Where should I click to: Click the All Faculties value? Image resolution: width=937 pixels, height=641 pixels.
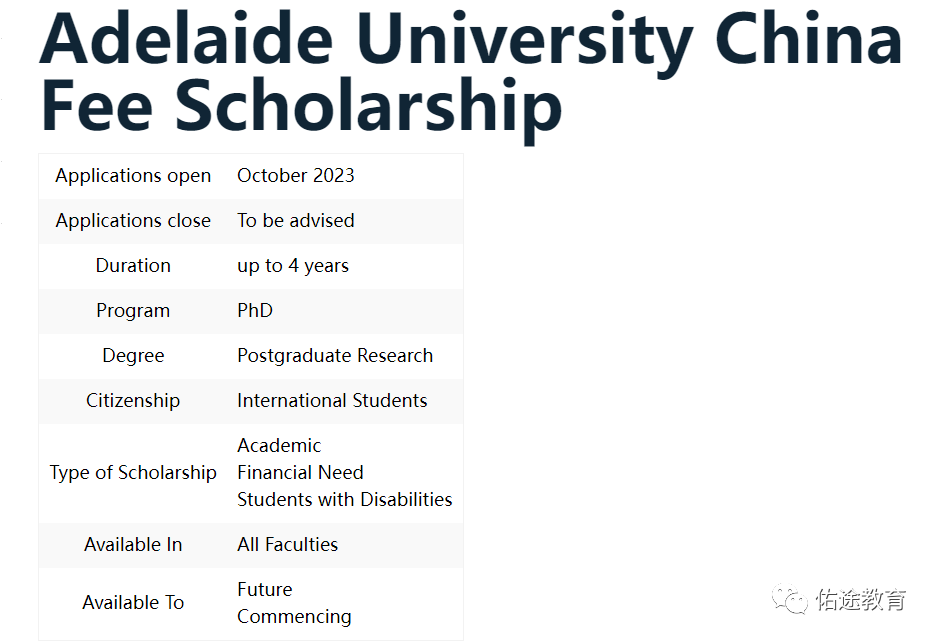pos(287,544)
